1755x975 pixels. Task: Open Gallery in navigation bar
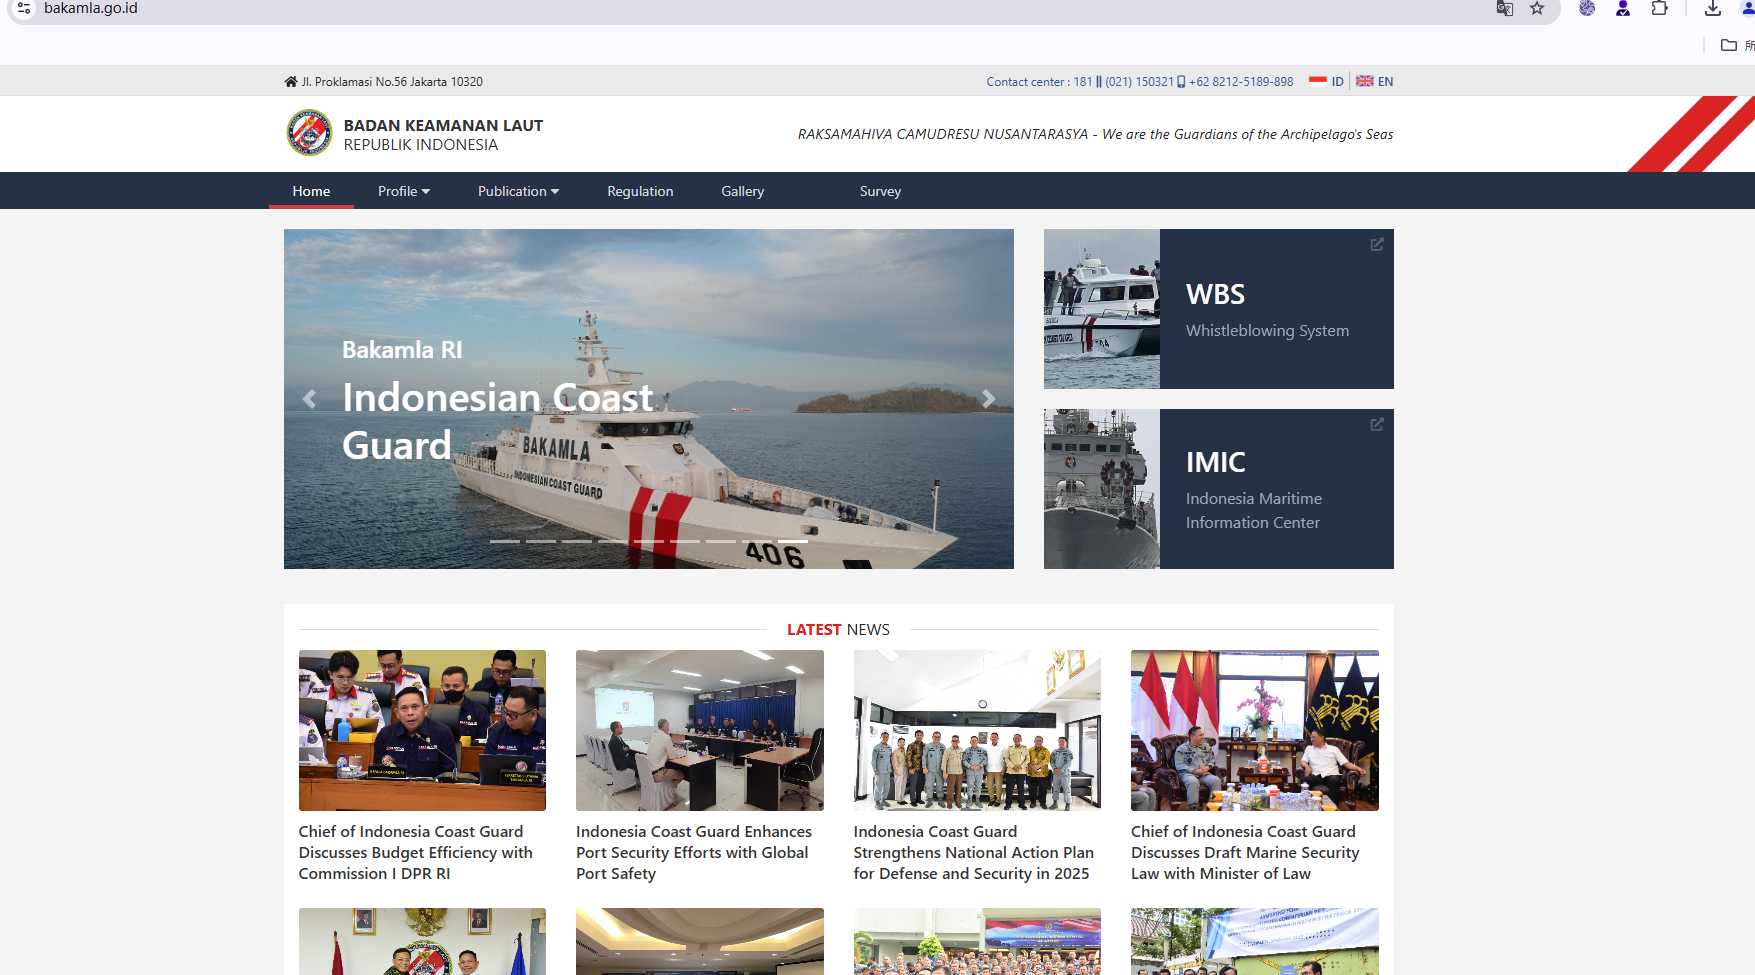742,191
